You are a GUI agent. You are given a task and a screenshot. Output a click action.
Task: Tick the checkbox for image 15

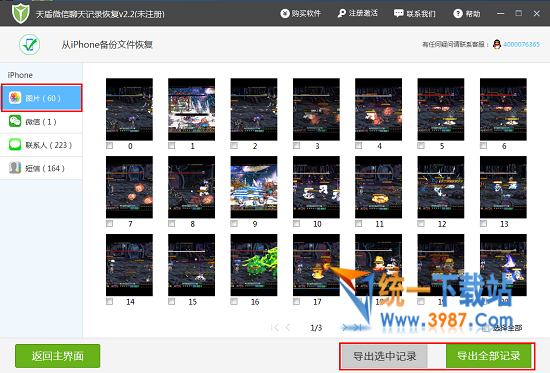pos(172,301)
